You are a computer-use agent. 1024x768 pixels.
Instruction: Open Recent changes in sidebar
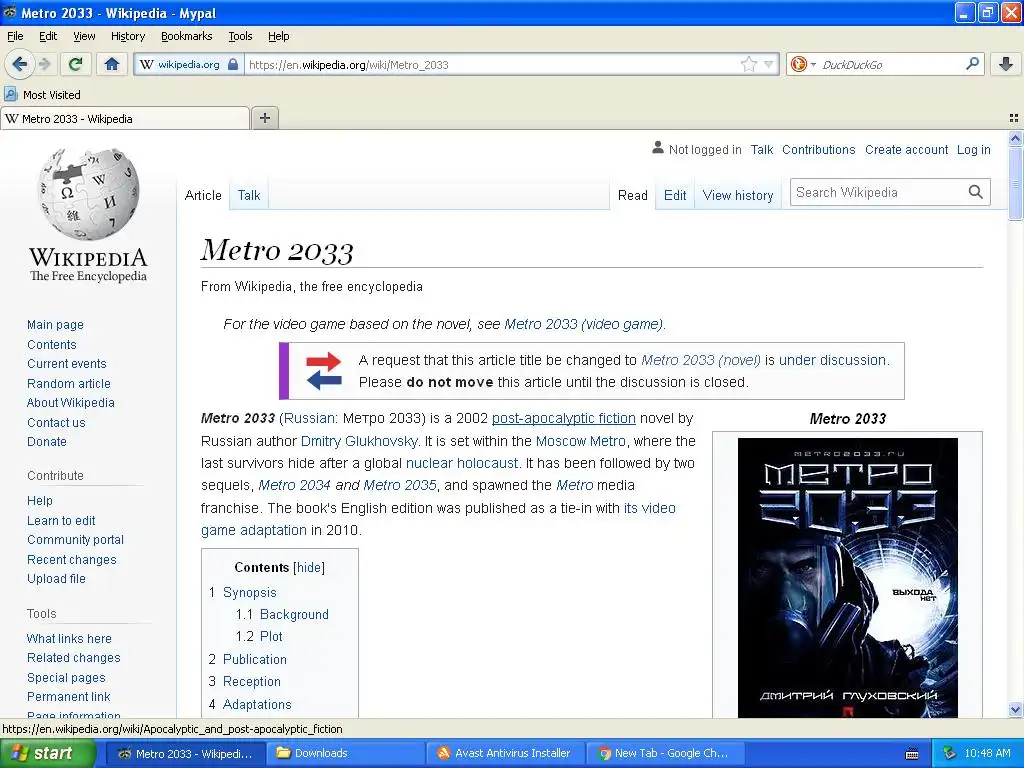(x=72, y=560)
